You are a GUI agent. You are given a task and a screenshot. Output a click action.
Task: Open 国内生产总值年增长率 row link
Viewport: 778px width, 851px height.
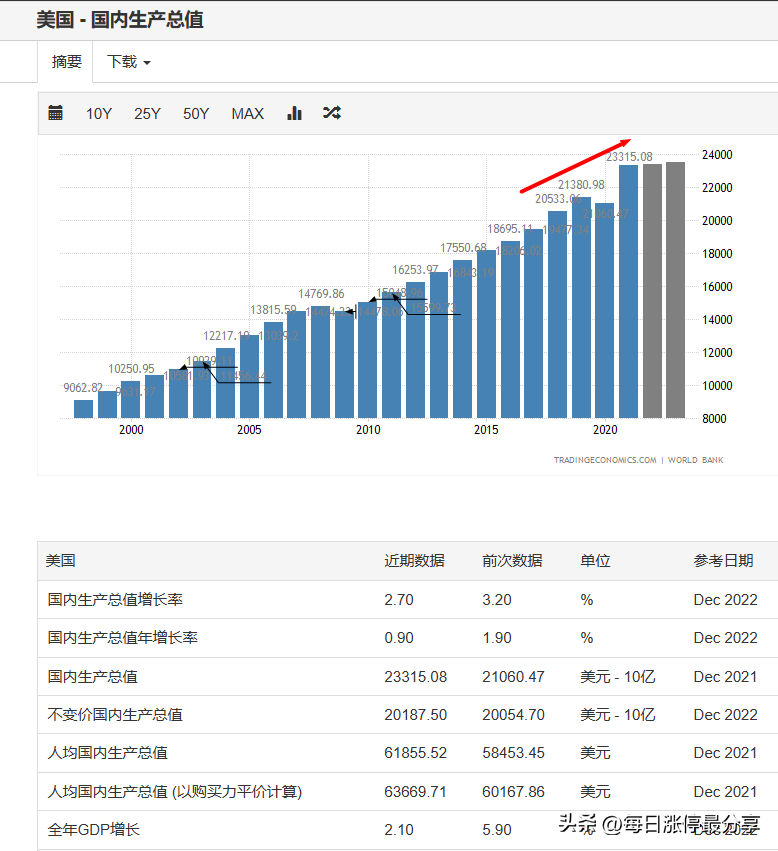tap(123, 638)
